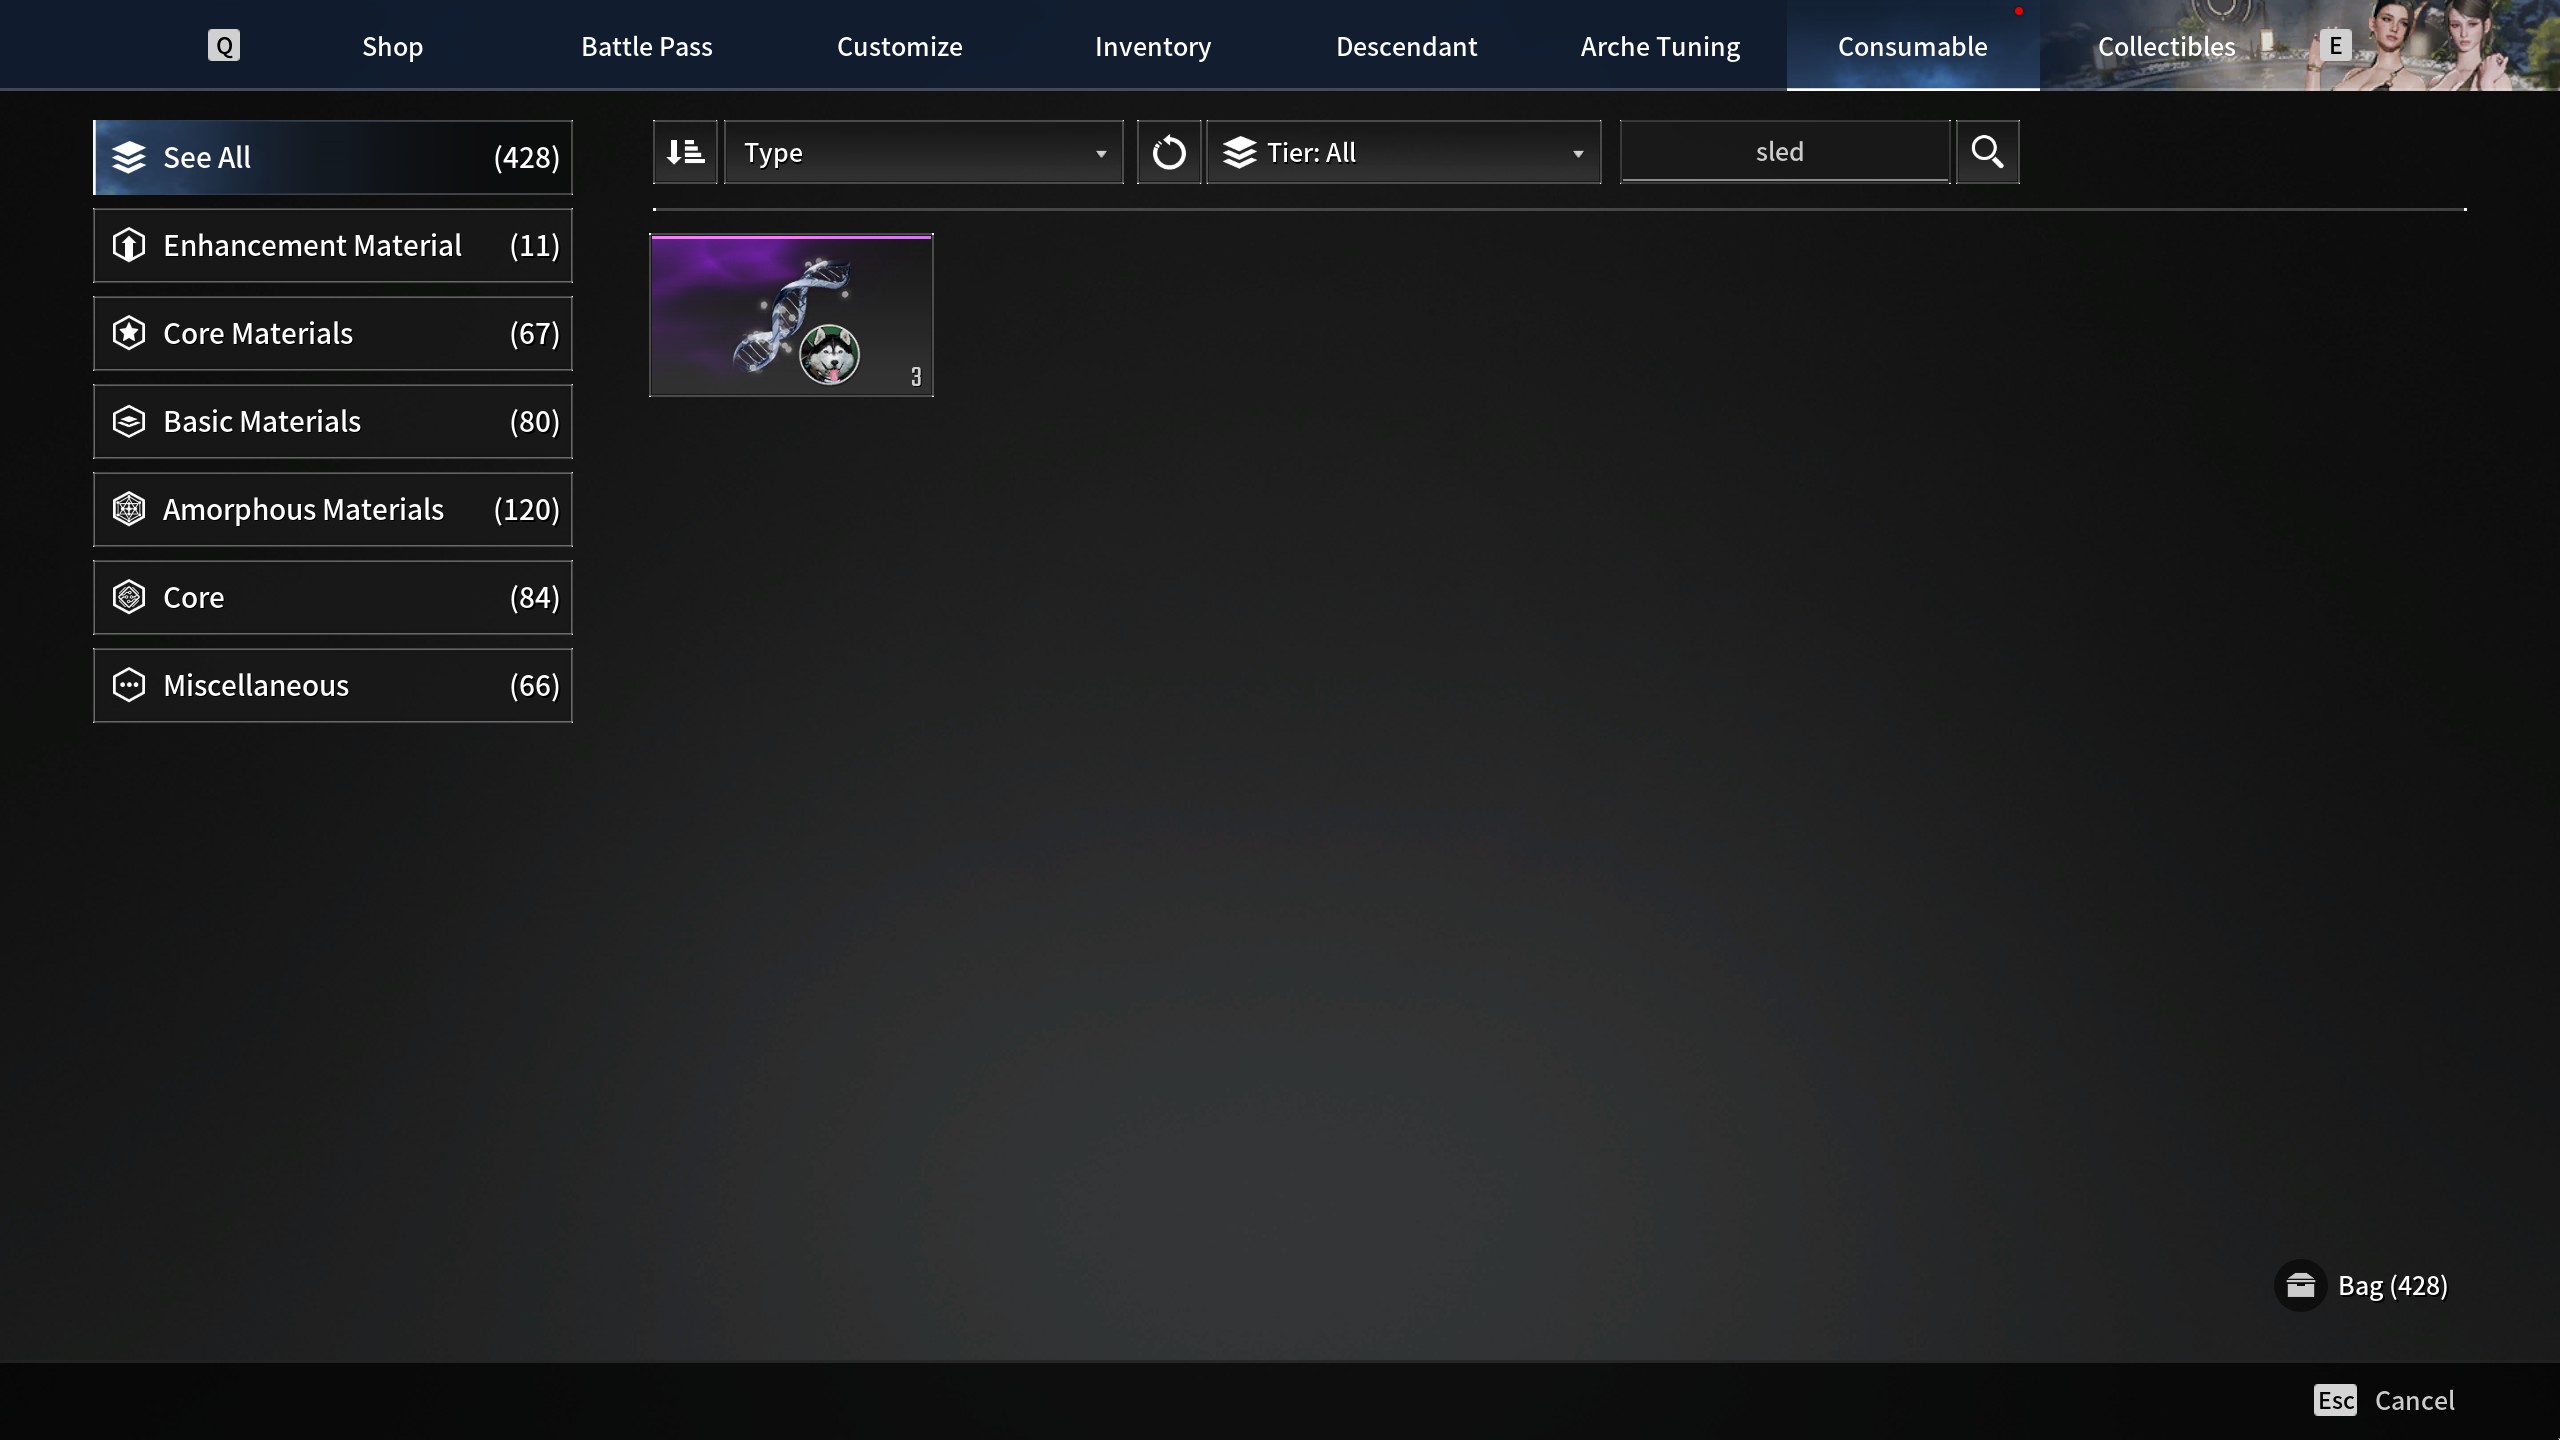Go to the Battle Pass tab
The width and height of the screenshot is (2560, 1440).
(646, 46)
